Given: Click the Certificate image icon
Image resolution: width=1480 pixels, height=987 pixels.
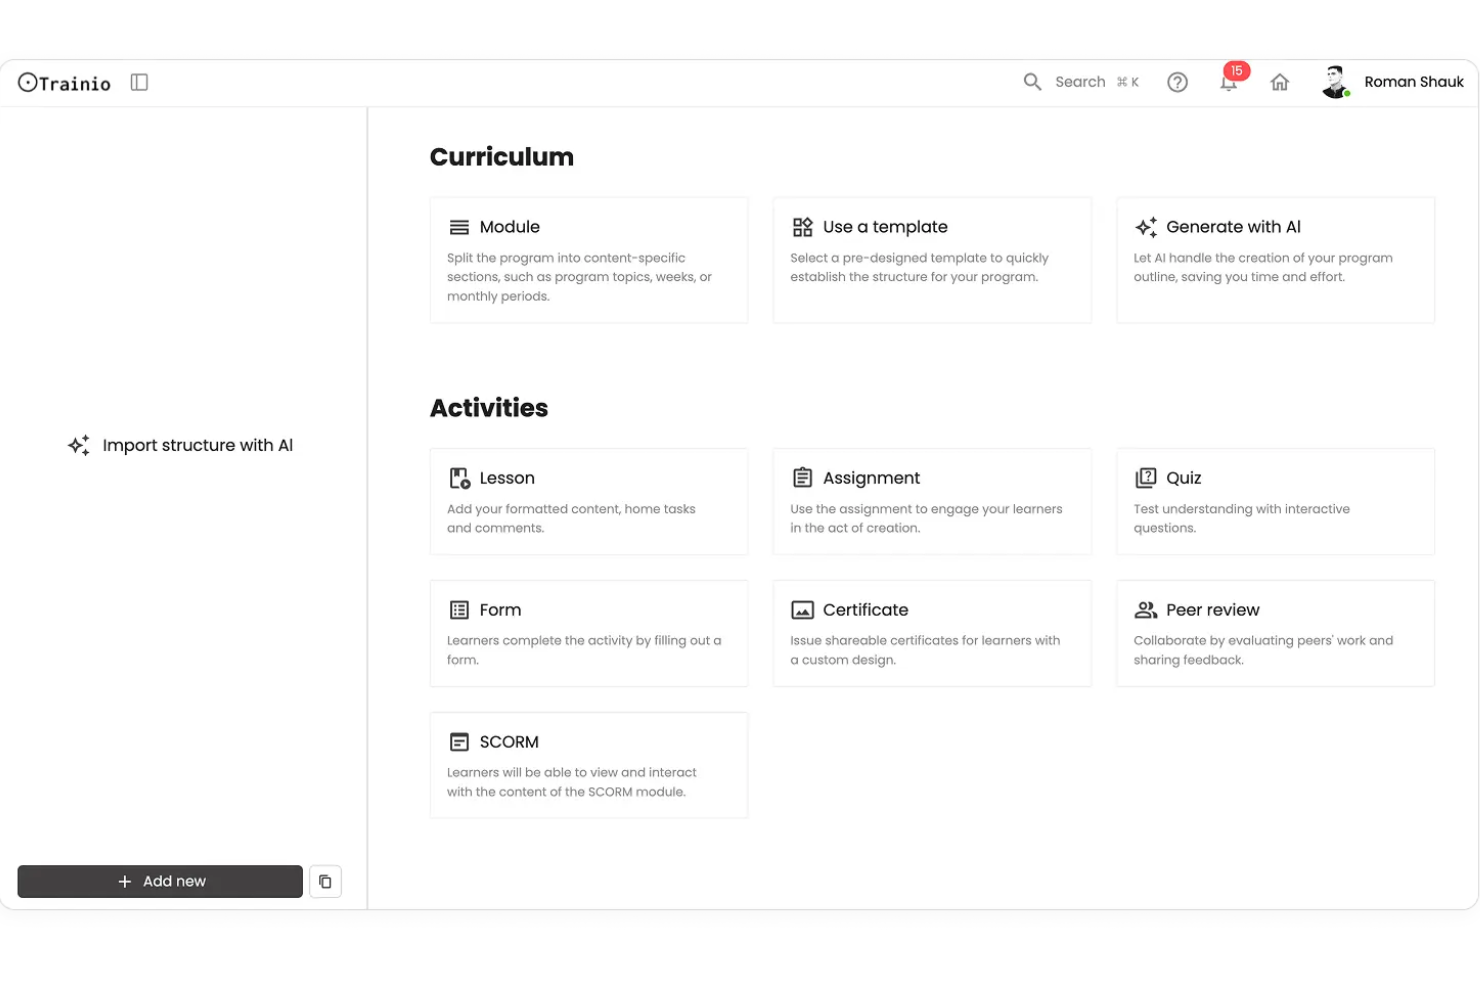Looking at the screenshot, I should point(801,609).
